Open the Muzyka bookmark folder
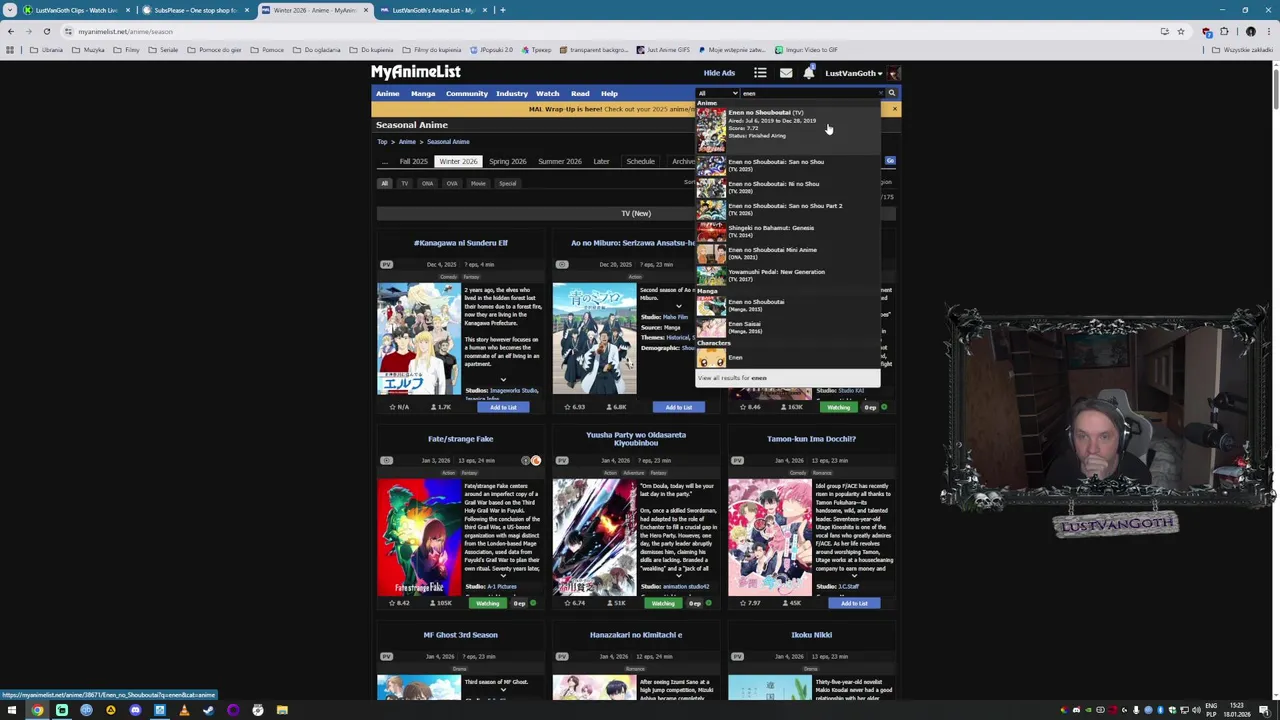This screenshot has height=720, width=1280. 89,50
